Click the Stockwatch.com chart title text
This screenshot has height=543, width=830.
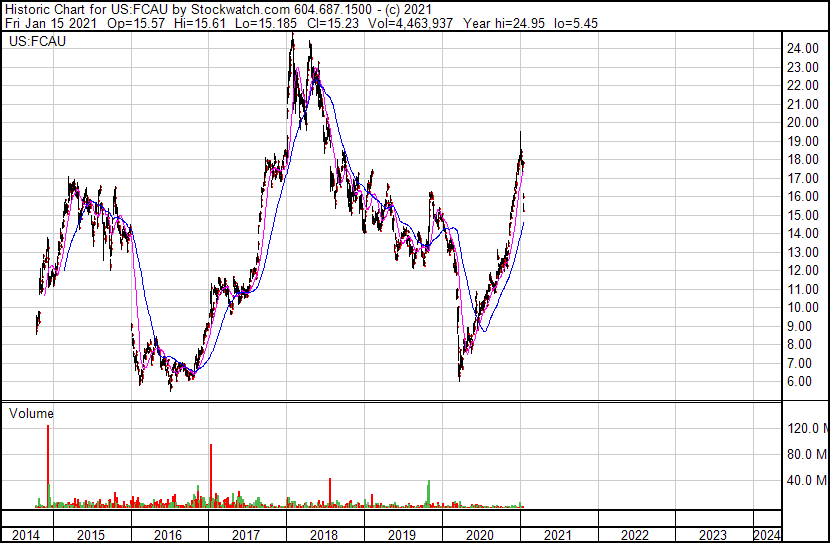point(240,10)
